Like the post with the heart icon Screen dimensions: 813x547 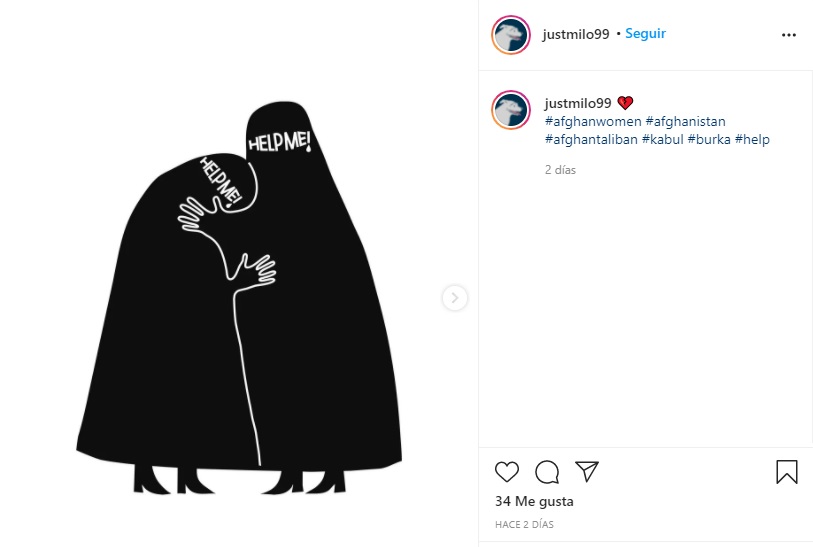tap(507, 472)
